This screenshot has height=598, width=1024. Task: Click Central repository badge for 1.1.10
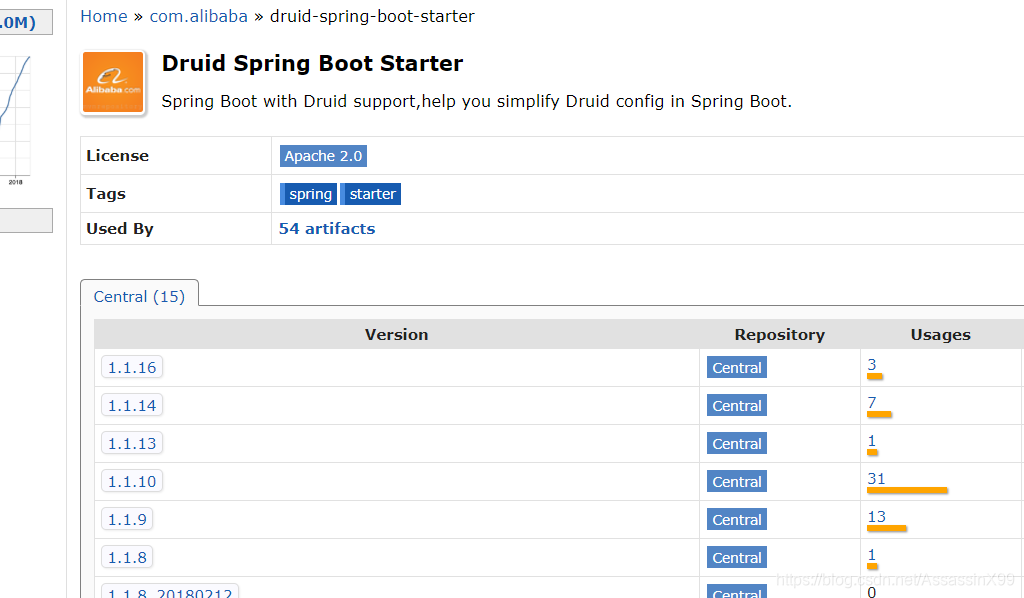click(x=737, y=481)
